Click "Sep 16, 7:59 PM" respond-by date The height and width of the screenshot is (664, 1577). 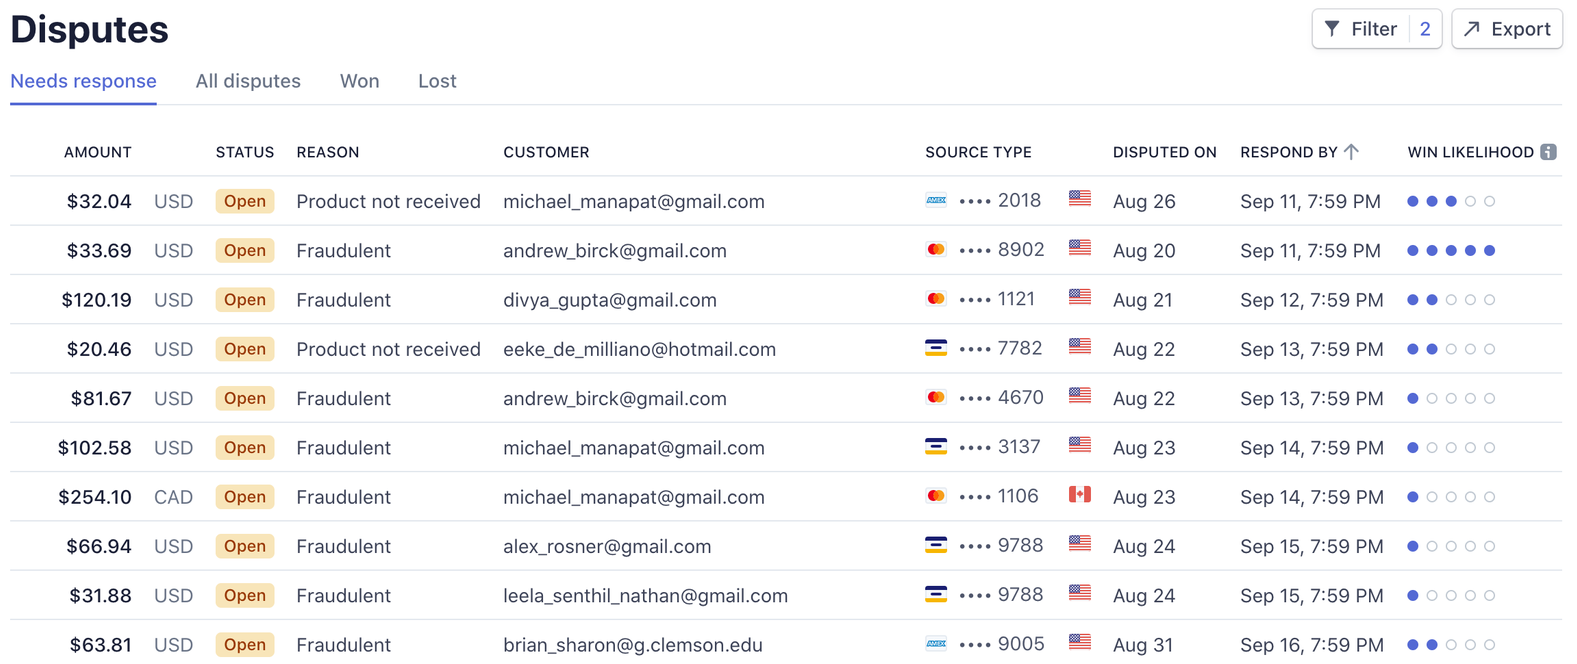1312,645
